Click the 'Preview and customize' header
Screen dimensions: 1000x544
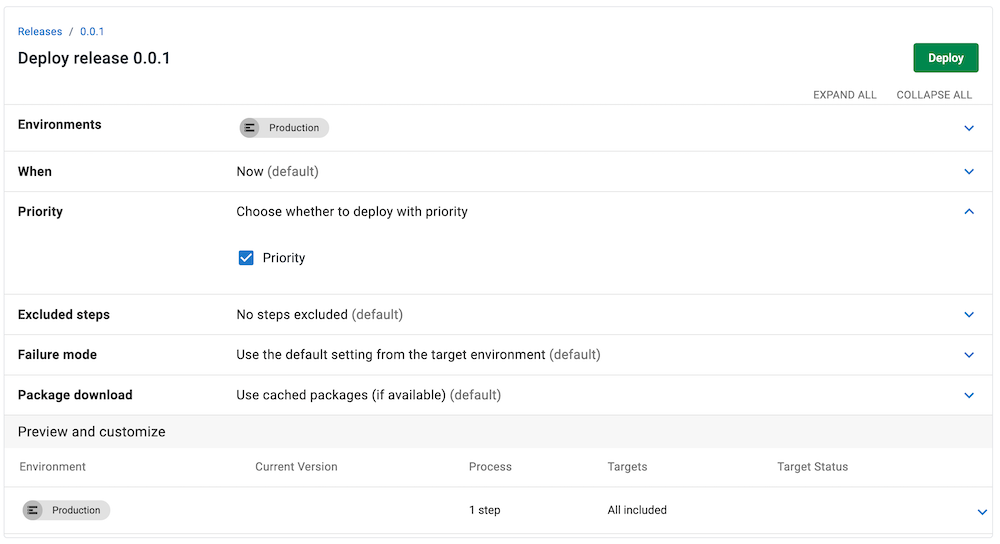pos(91,432)
